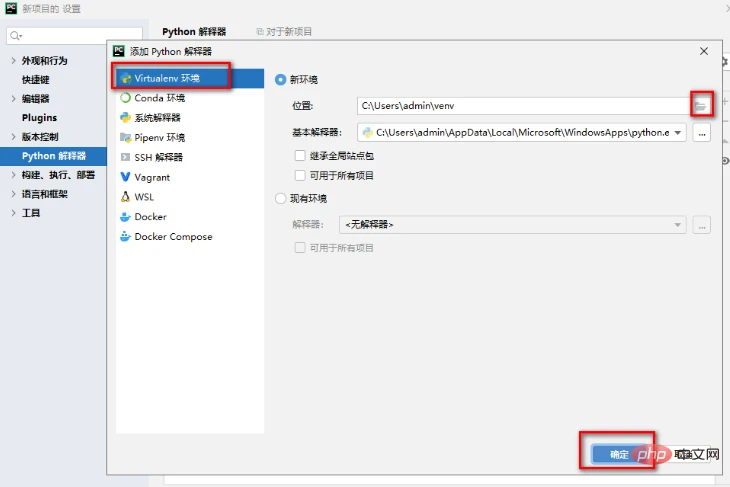
Task: Expand the 外观和行为 settings section
Action: coord(13,61)
